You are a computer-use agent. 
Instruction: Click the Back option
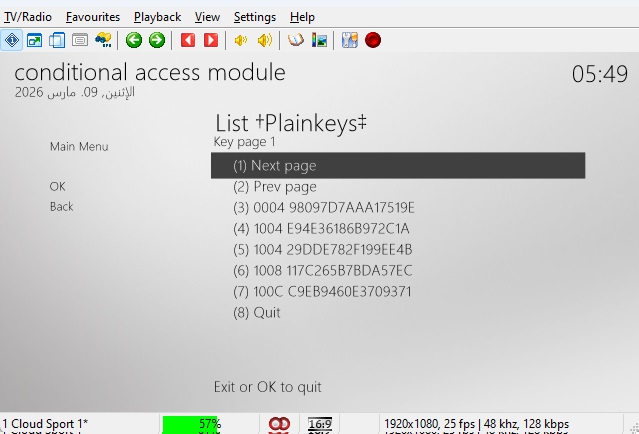(x=62, y=207)
